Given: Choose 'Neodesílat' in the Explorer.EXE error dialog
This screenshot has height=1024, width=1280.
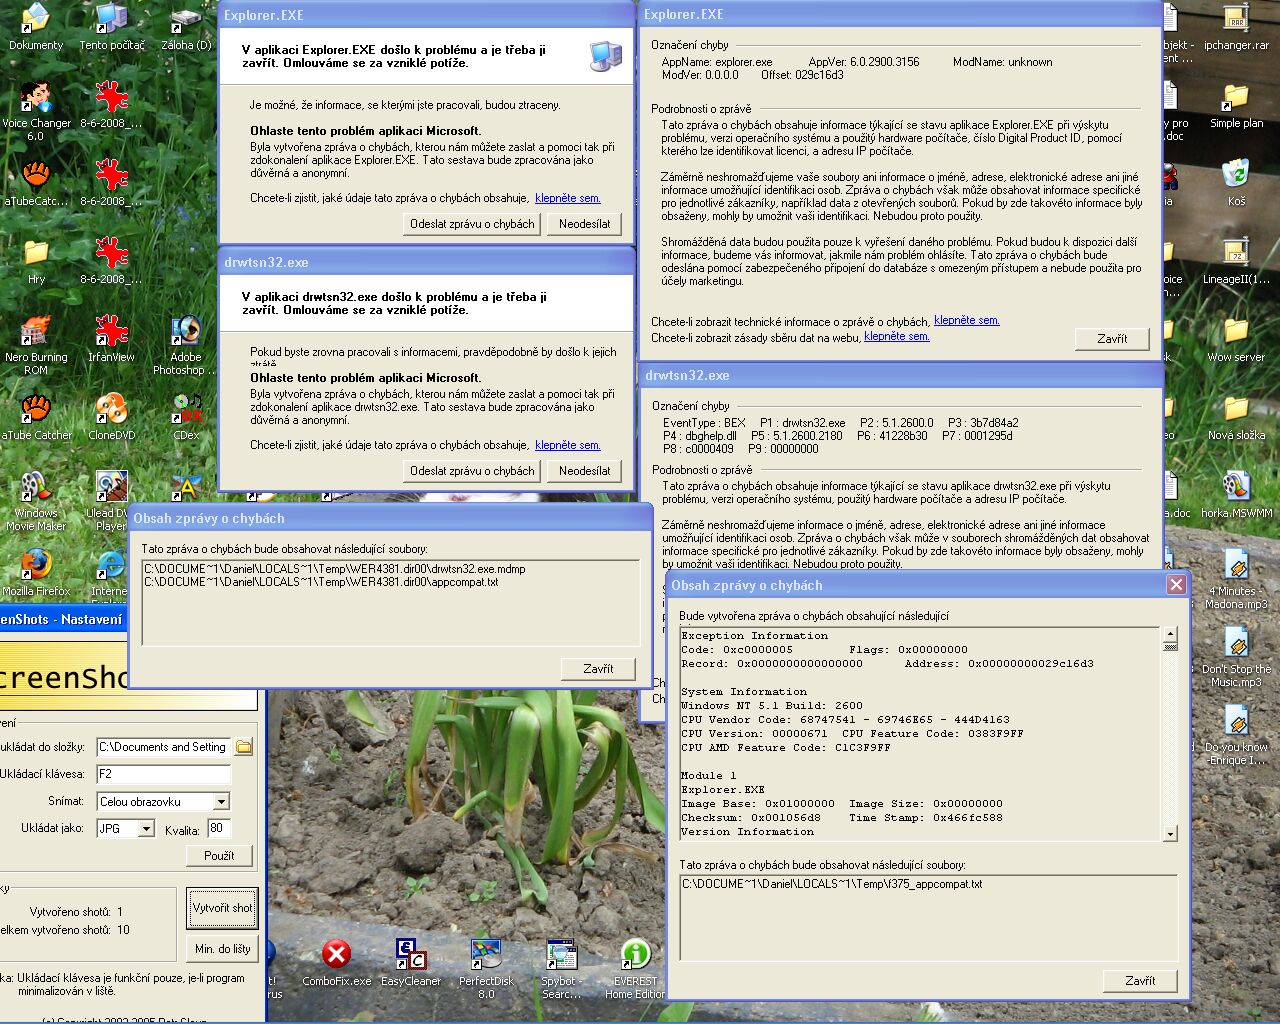Looking at the screenshot, I should point(584,224).
